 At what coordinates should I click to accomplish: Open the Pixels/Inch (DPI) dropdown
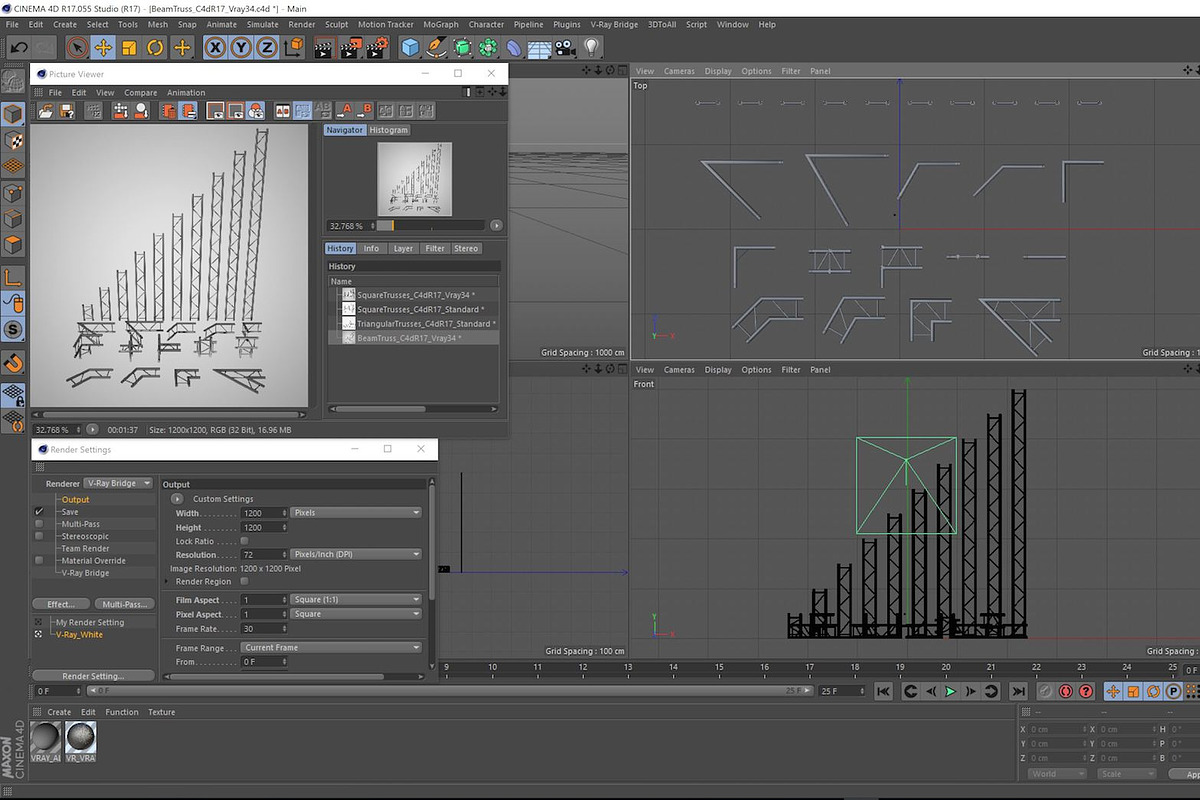[x=356, y=554]
